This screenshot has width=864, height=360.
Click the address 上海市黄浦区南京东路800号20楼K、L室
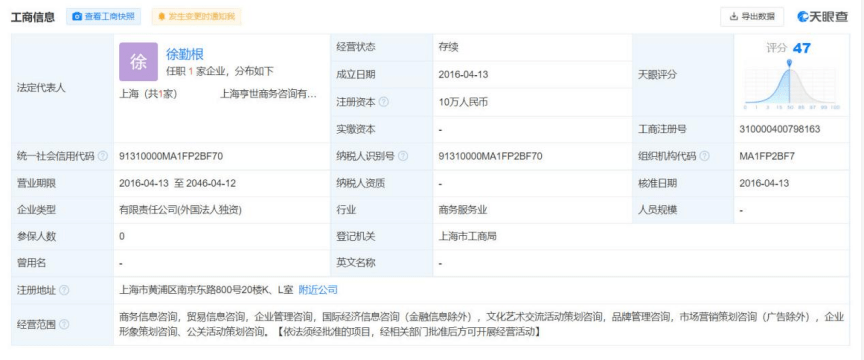click(206, 289)
